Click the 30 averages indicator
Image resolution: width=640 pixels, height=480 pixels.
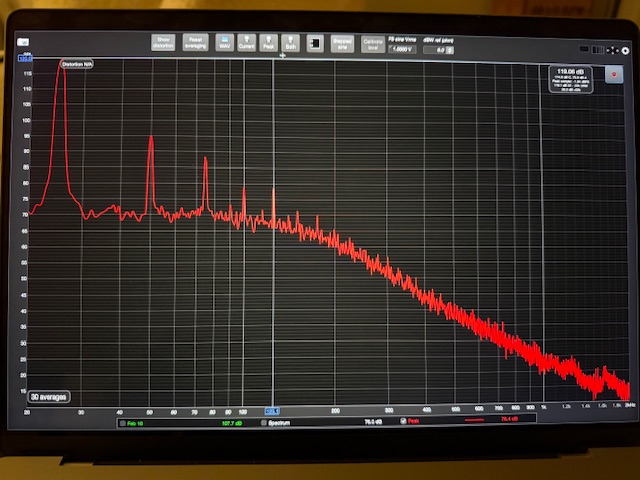[x=49, y=396]
